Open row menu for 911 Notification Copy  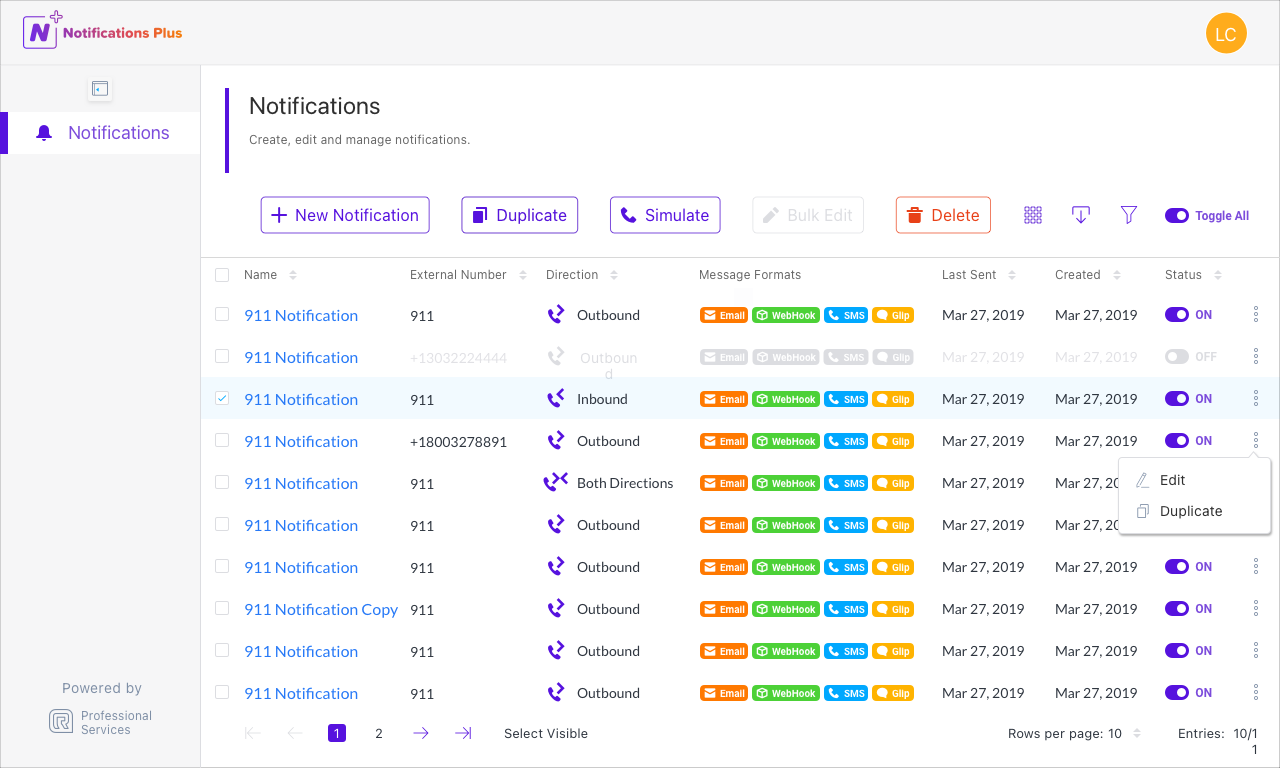tap(1256, 609)
